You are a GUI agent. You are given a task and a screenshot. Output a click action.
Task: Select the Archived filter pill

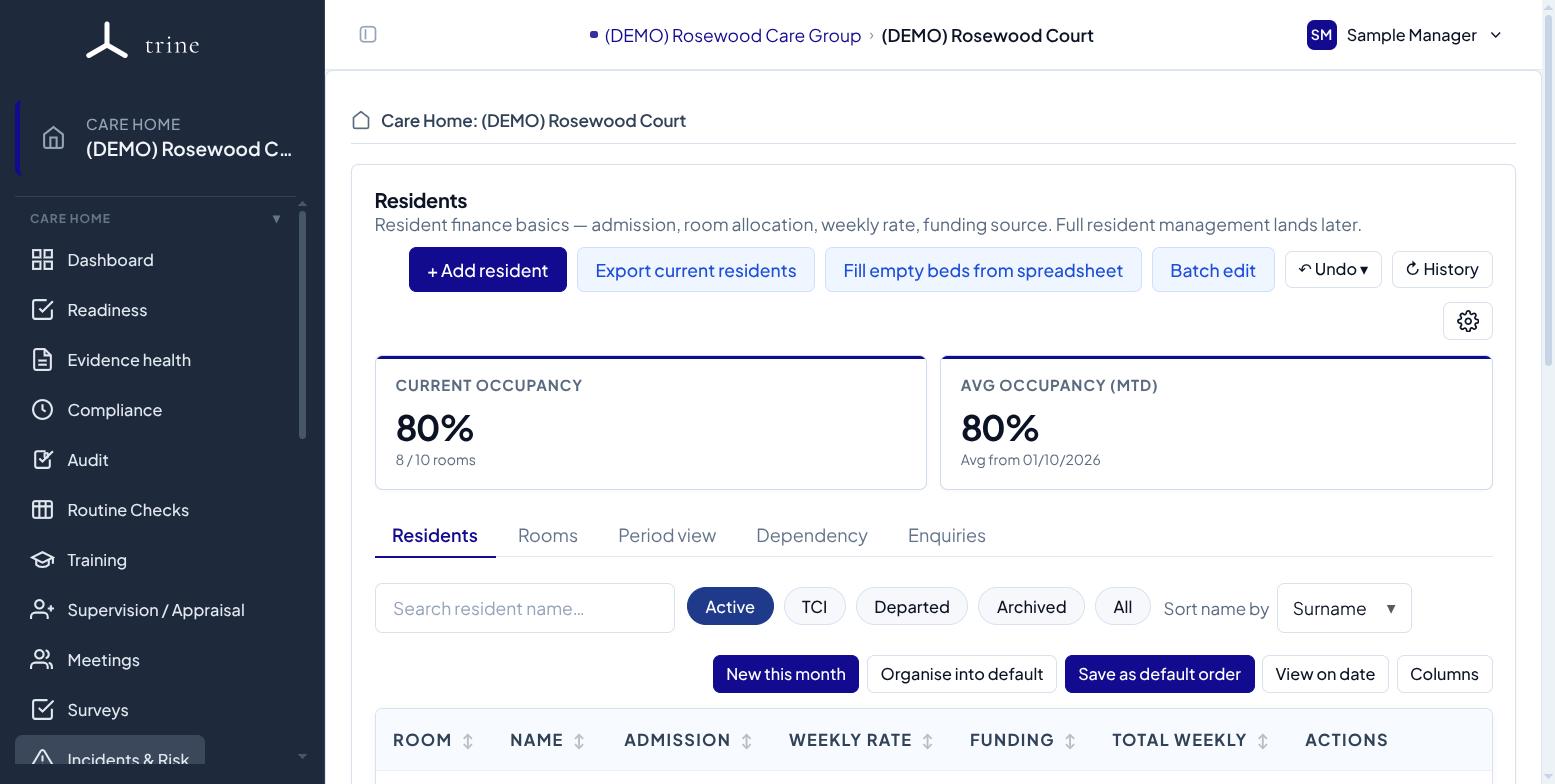click(x=1031, y=607)
